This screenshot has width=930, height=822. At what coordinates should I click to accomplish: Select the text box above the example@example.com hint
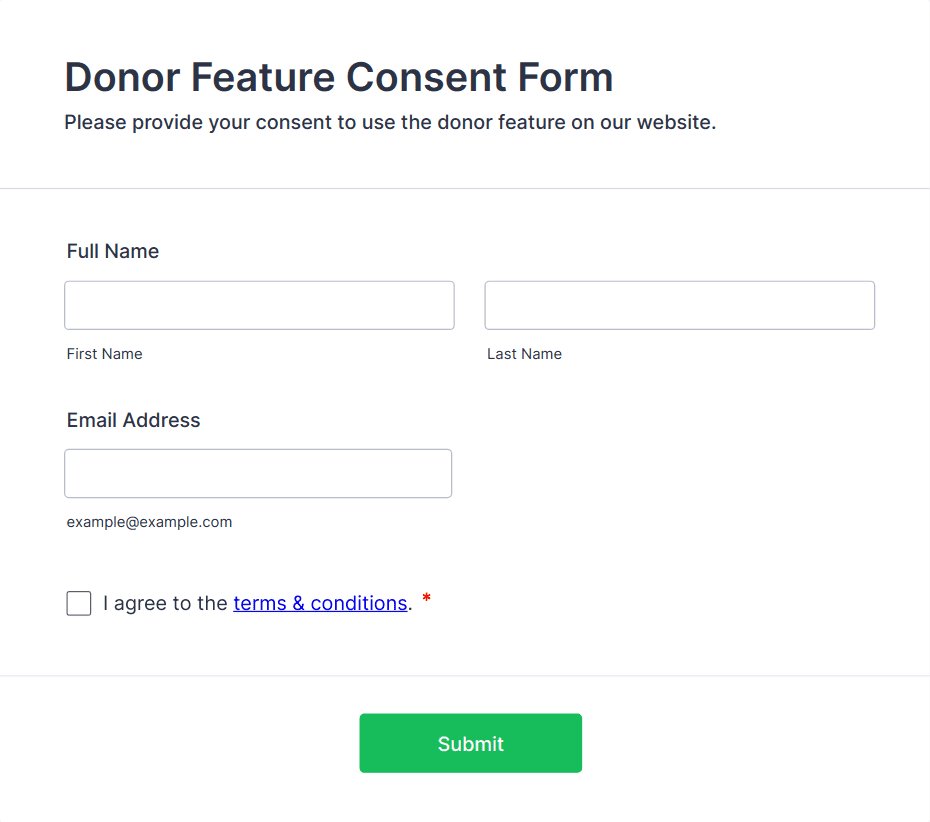click(258, 473)
